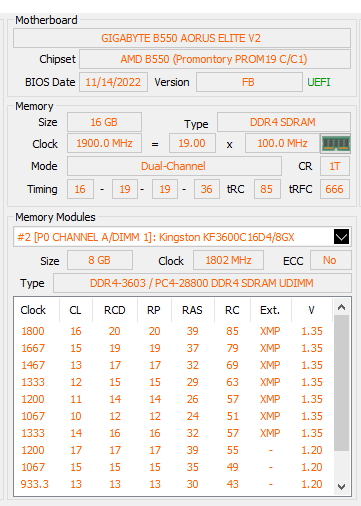This screenshot has width=361, height=506.
Task: Click the DDR4 SDRAM type field
Action: (284, 122)
